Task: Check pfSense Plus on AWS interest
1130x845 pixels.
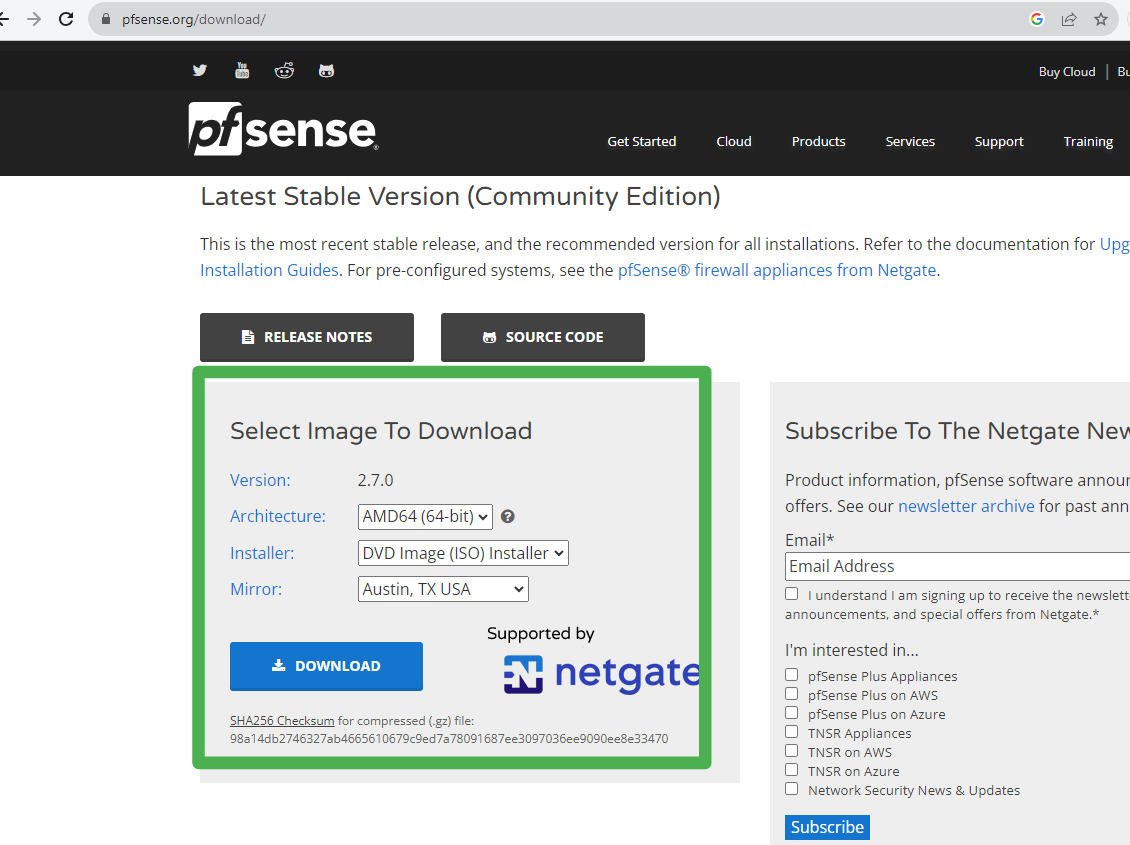Action: coord(791,694)
